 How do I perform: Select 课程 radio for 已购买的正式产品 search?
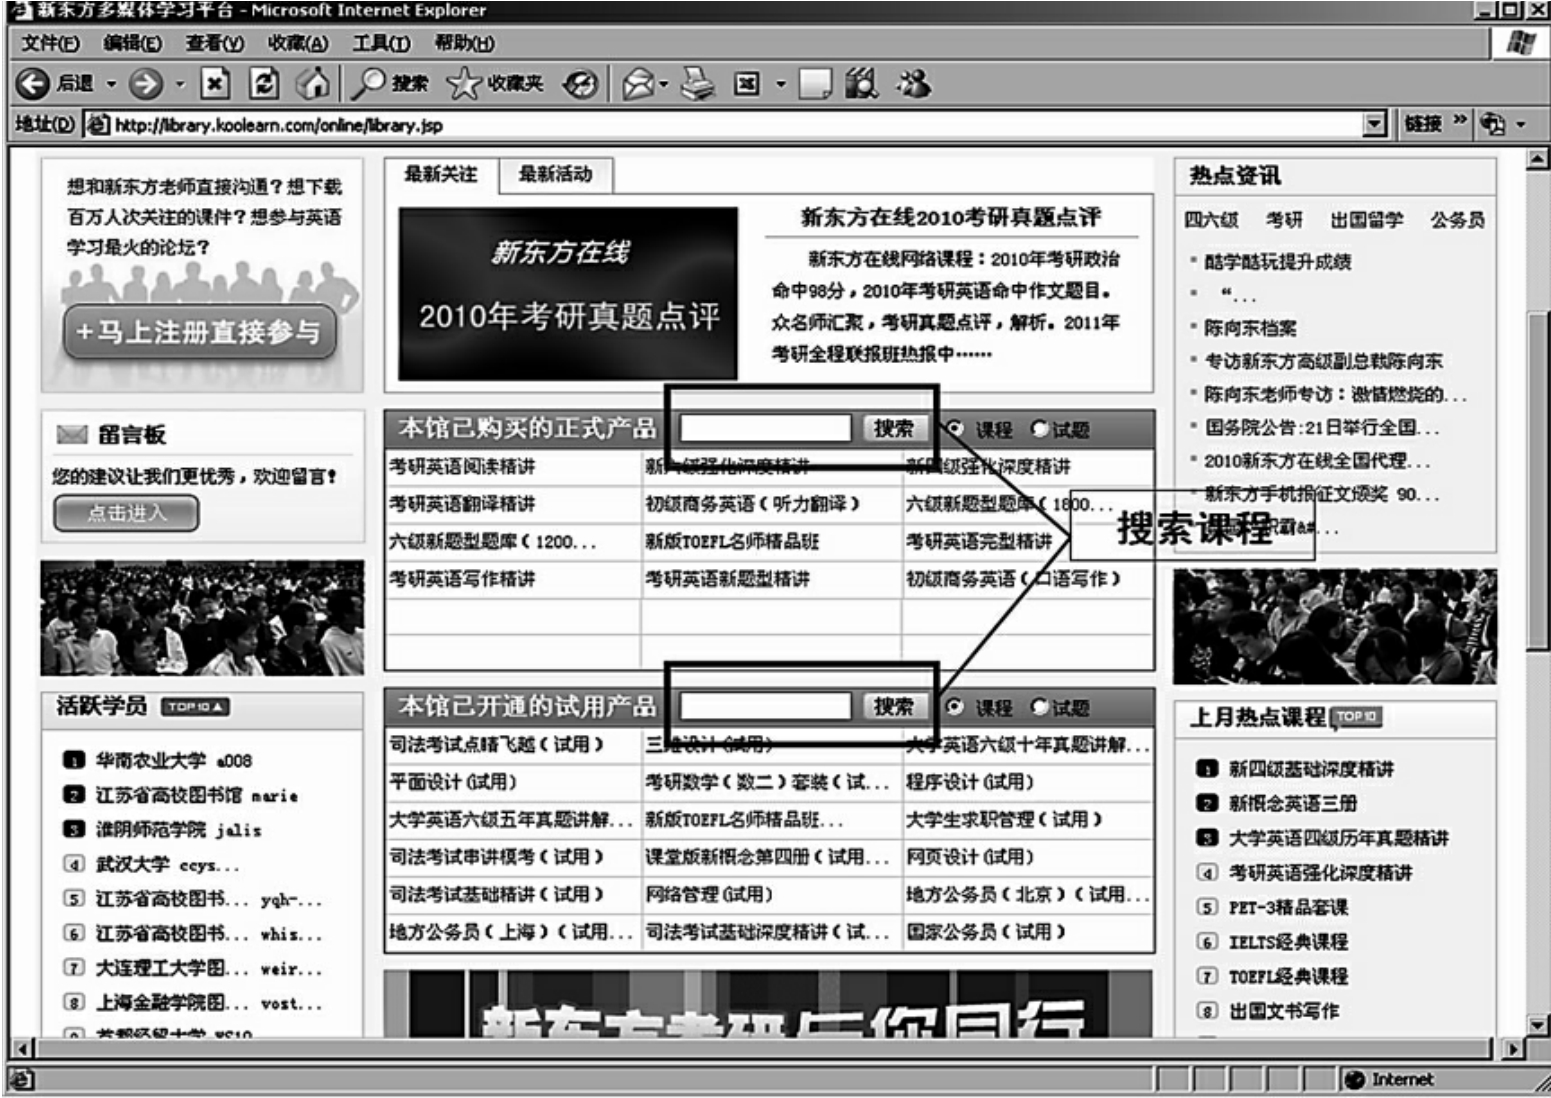coord(955,429)
